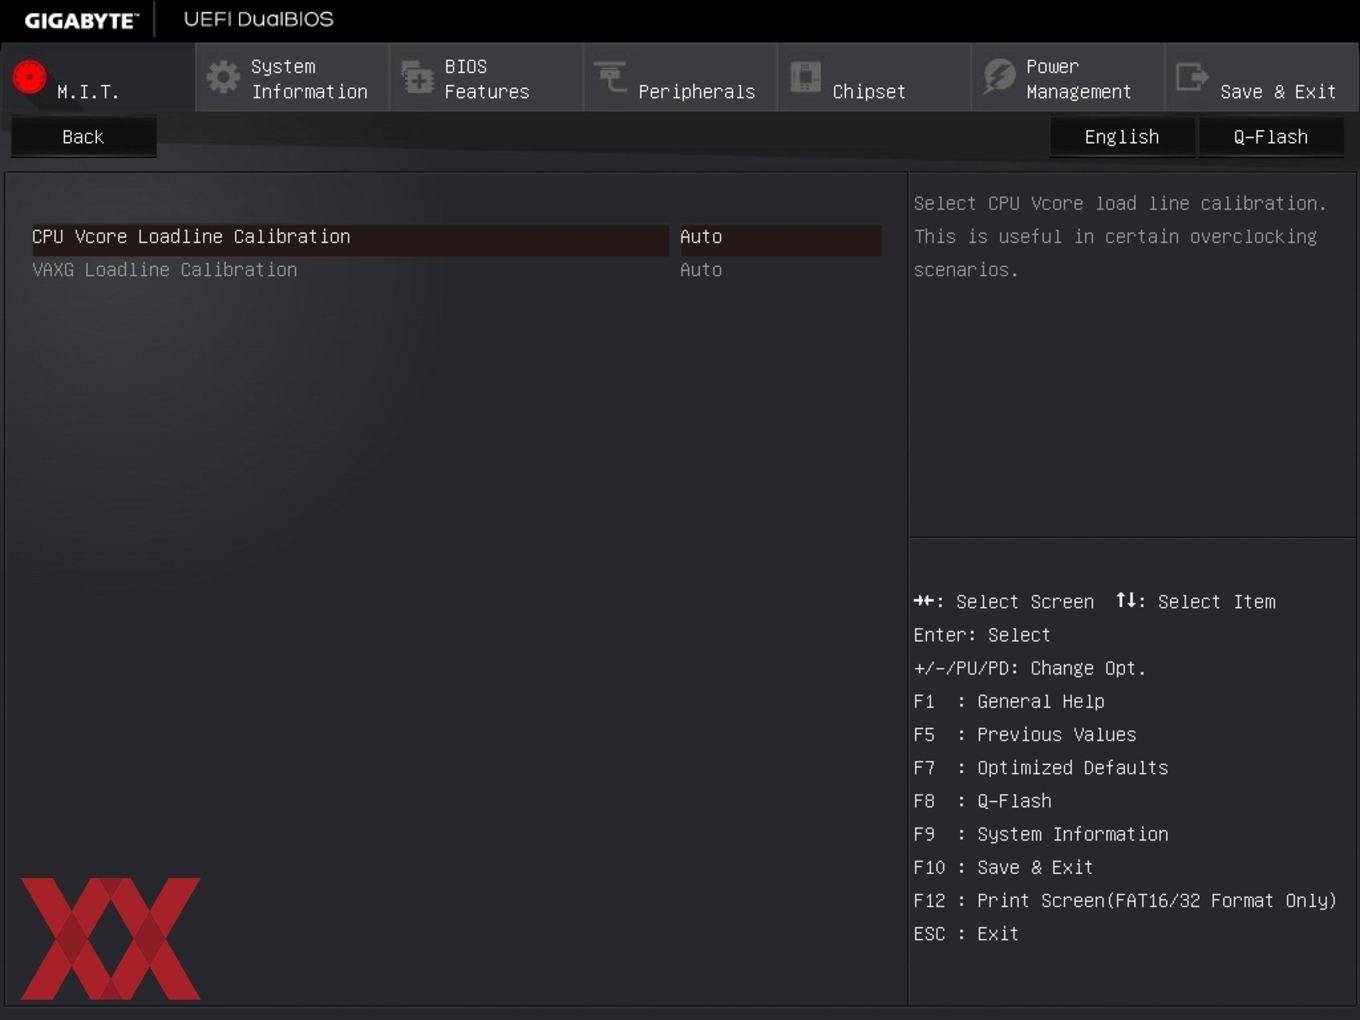Click the Power Management lightning icon
This screenshot has width=1360, height=1020.
click(998, 76)
